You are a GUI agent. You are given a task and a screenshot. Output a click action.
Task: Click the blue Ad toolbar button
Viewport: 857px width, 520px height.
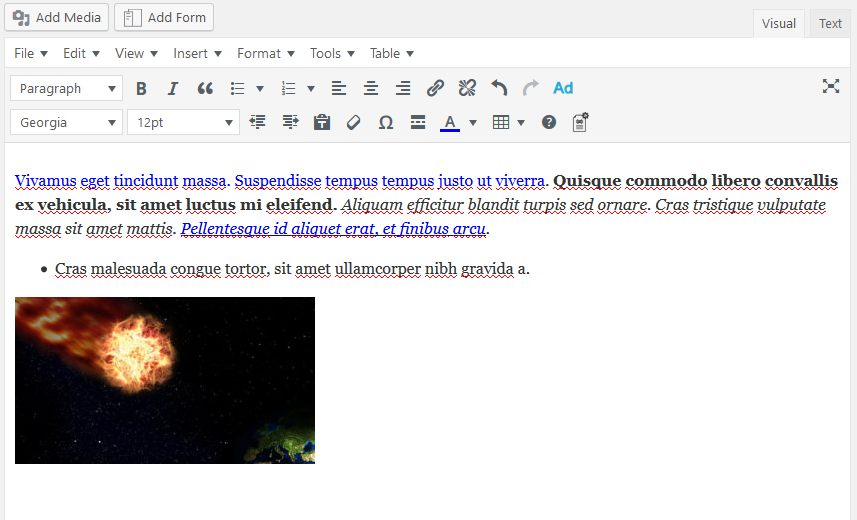pos(563,88)
